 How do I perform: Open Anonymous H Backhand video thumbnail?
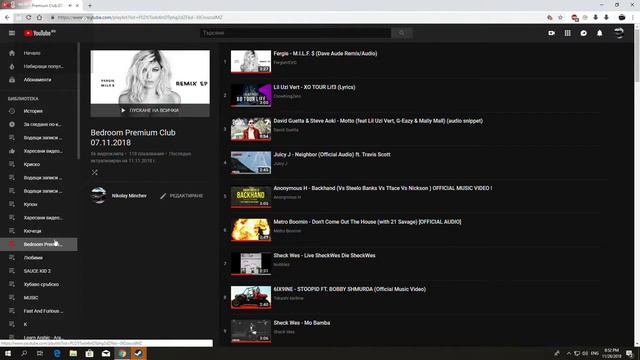click(251, 196)
